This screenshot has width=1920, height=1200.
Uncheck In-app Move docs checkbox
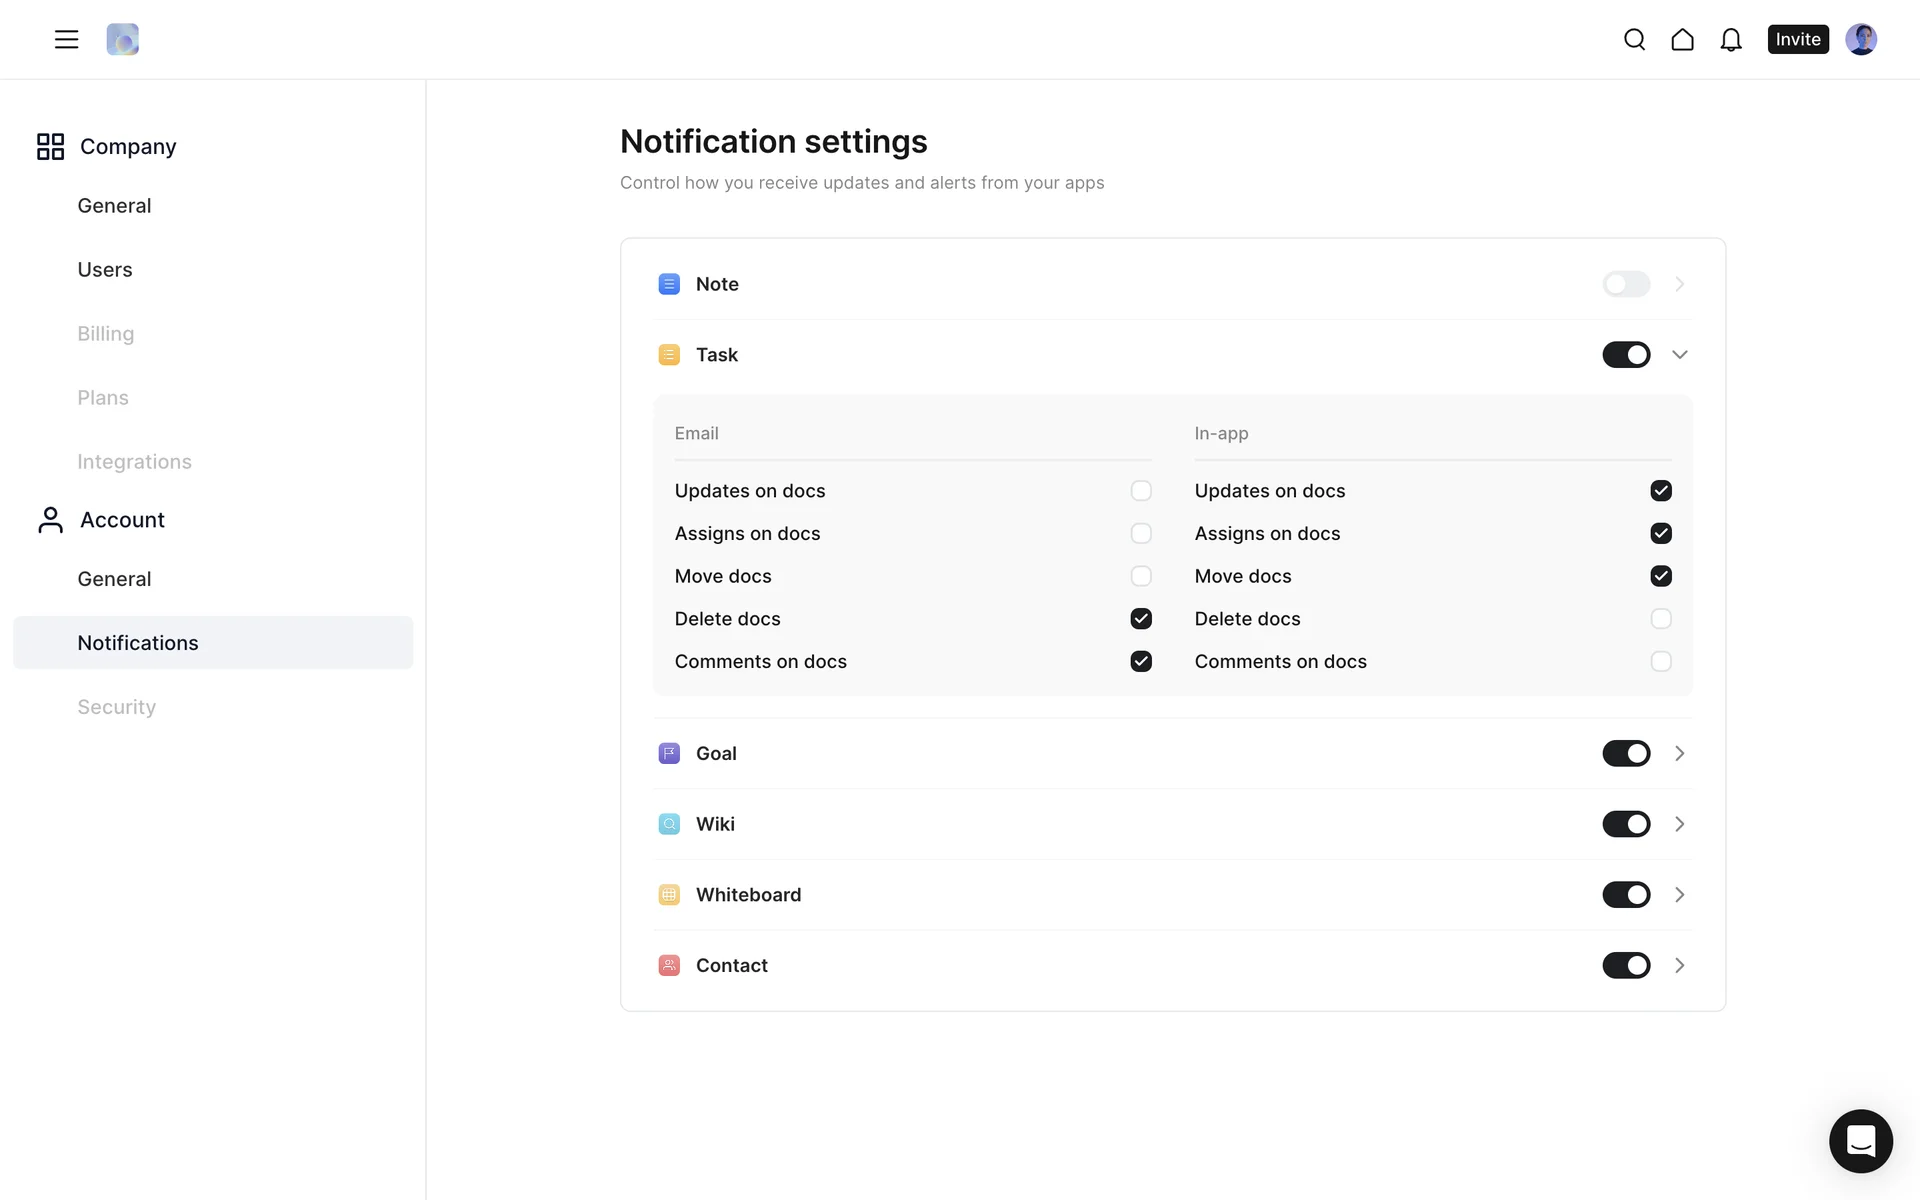(x=1660, y=576)
